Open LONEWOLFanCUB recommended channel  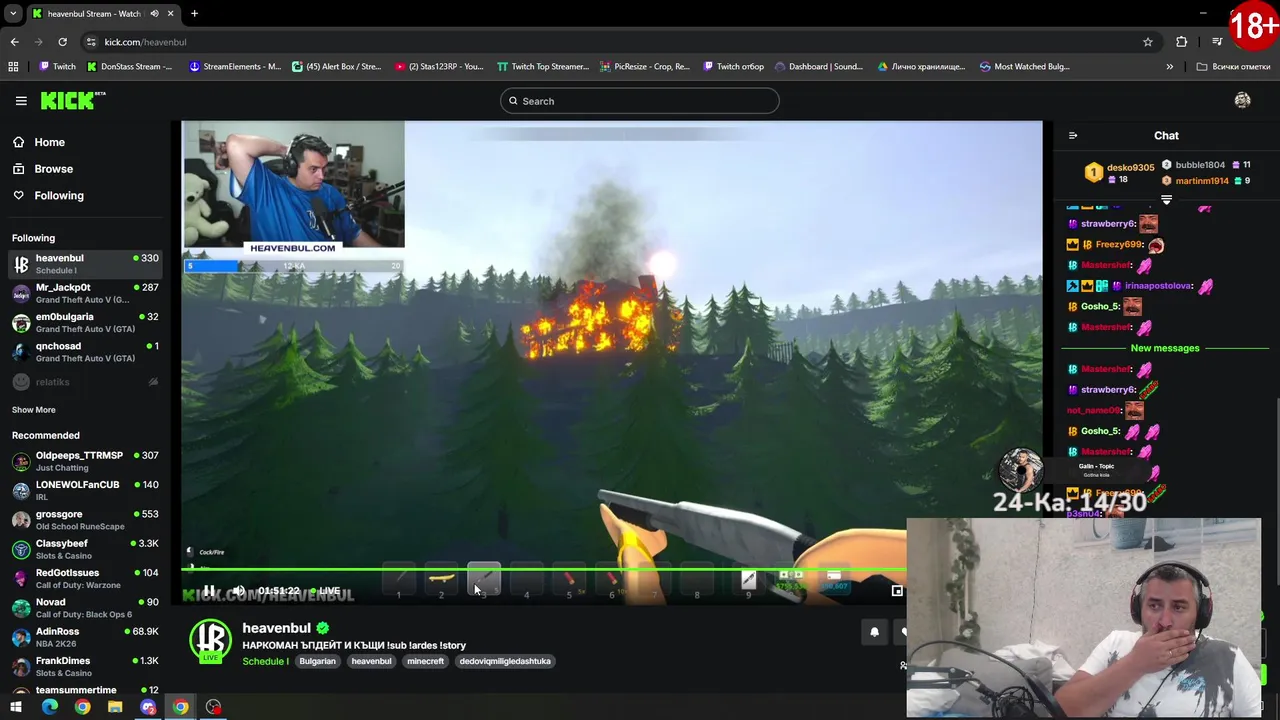(84, 490)
